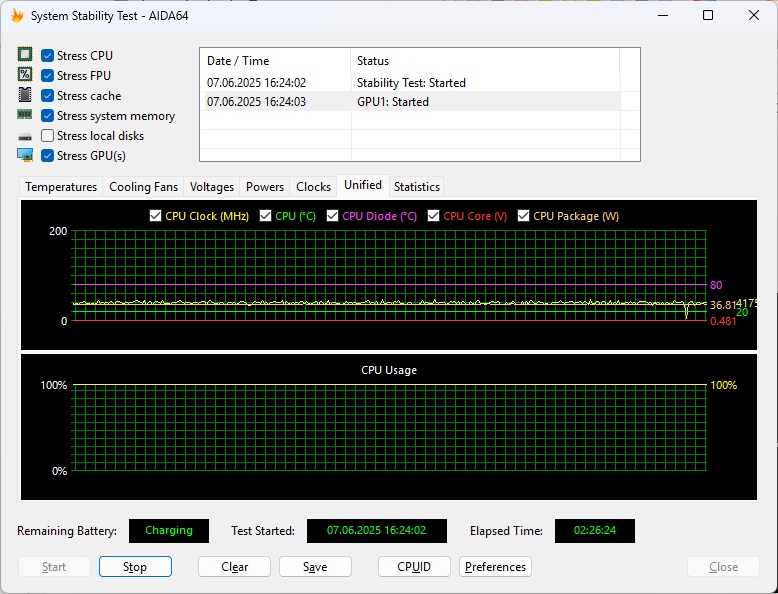The image size is (778, 594).
Task: Toggle the Stress system memory checkbox
Action: pyautogui.click(x=48, y=116)
